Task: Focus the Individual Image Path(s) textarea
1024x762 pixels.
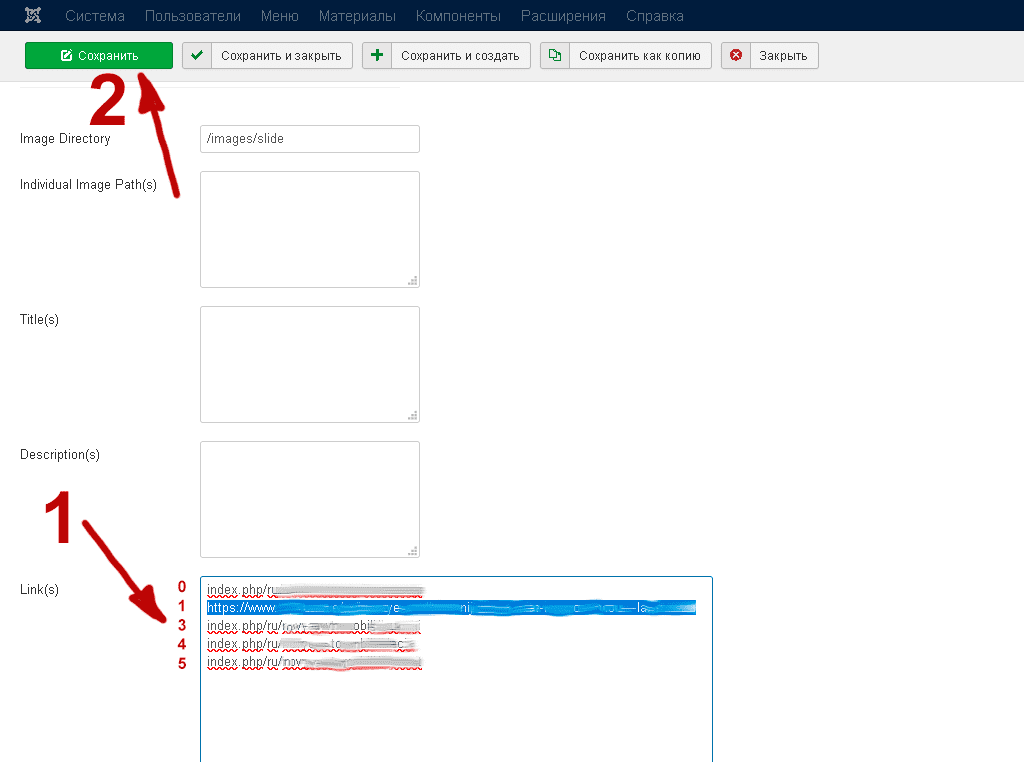Action: (x=309, y=229)
